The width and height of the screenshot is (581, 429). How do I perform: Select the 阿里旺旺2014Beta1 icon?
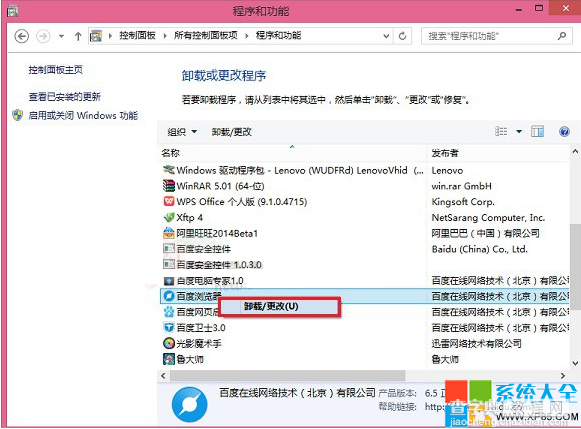[169, 233]
